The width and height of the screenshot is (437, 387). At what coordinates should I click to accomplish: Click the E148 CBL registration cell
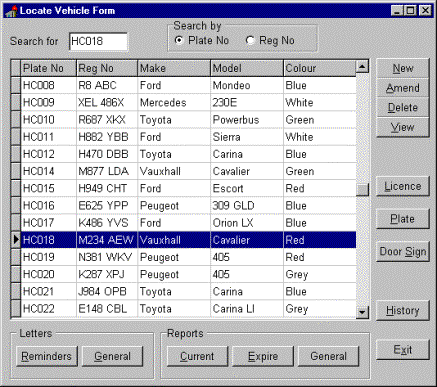point(107,309)
